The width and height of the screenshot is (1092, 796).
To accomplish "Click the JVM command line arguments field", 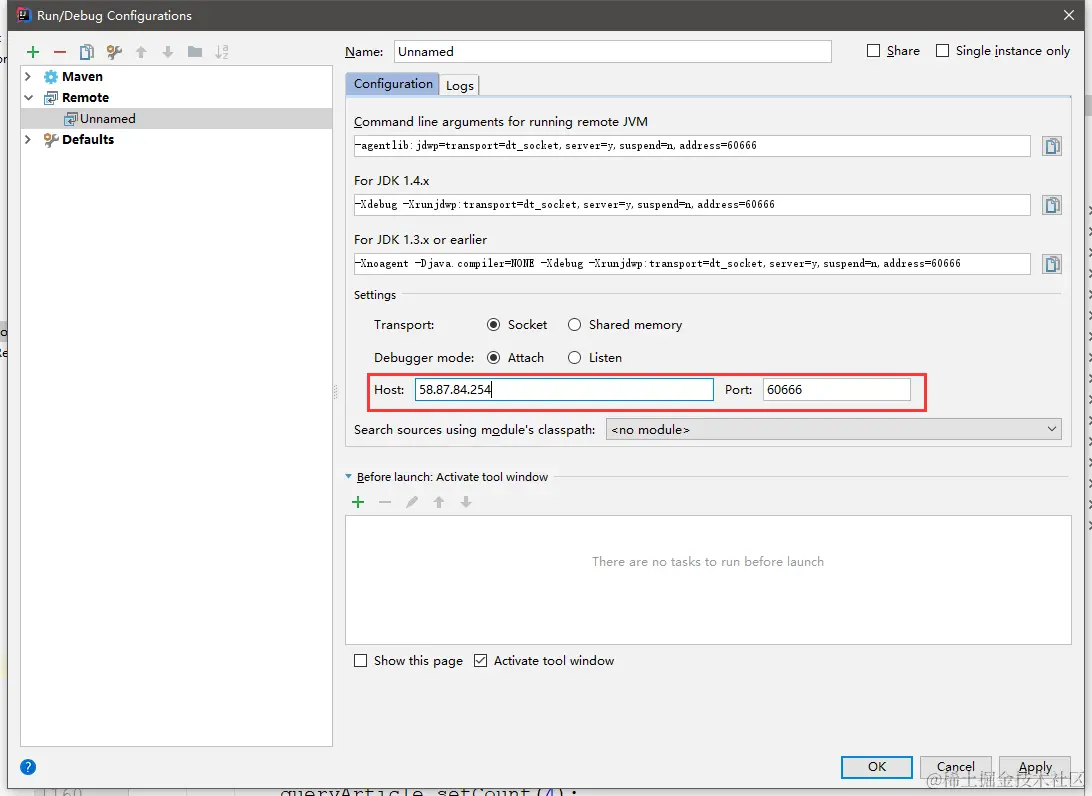I will pos(692,146).
